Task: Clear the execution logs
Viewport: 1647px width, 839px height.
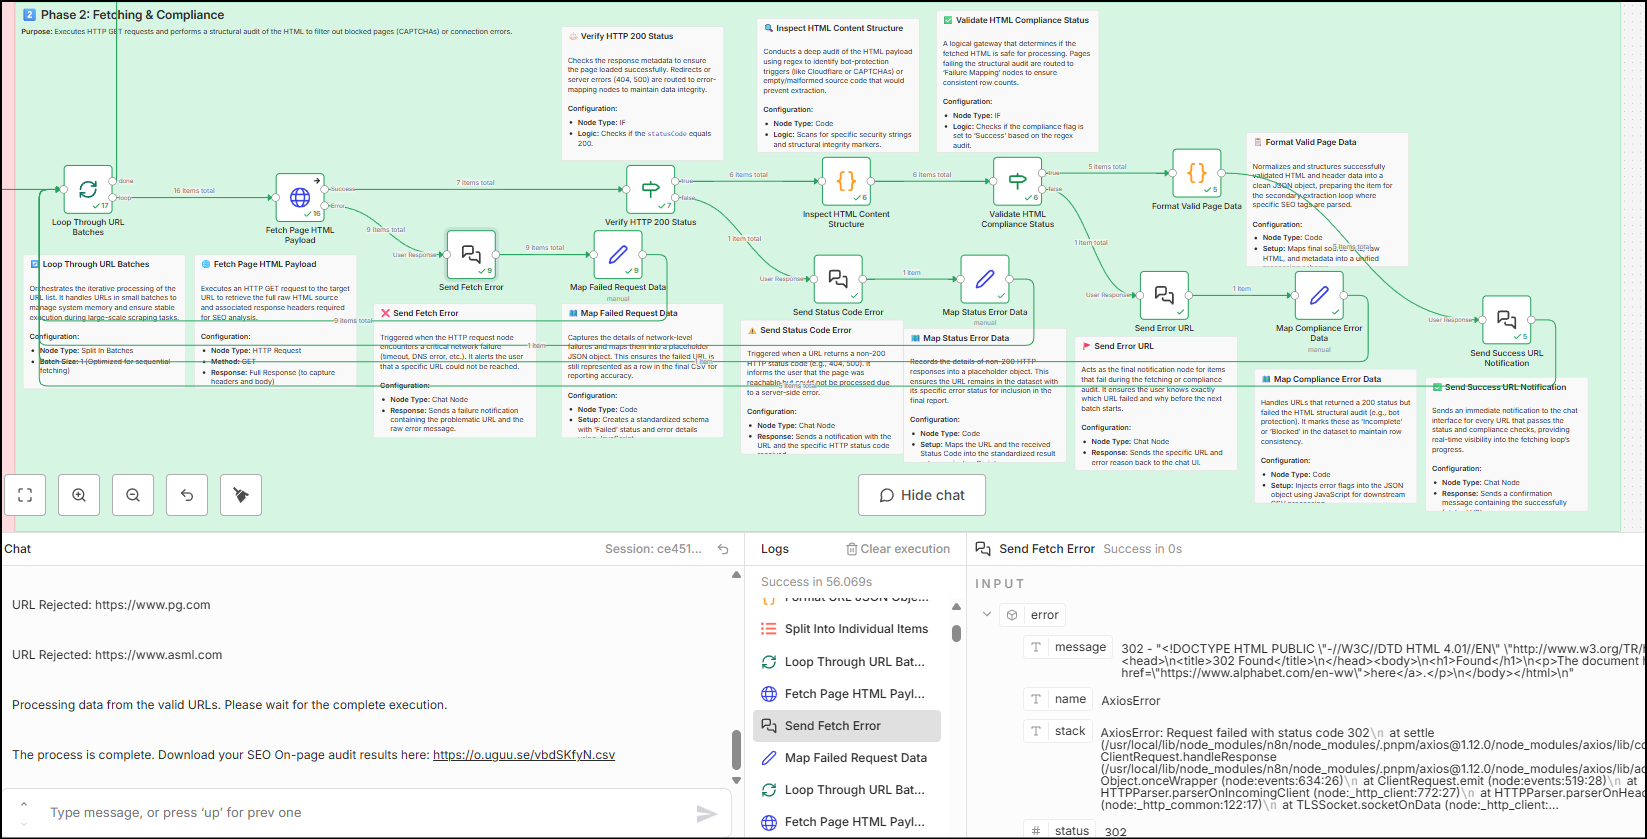Action: tap(898, 549)
